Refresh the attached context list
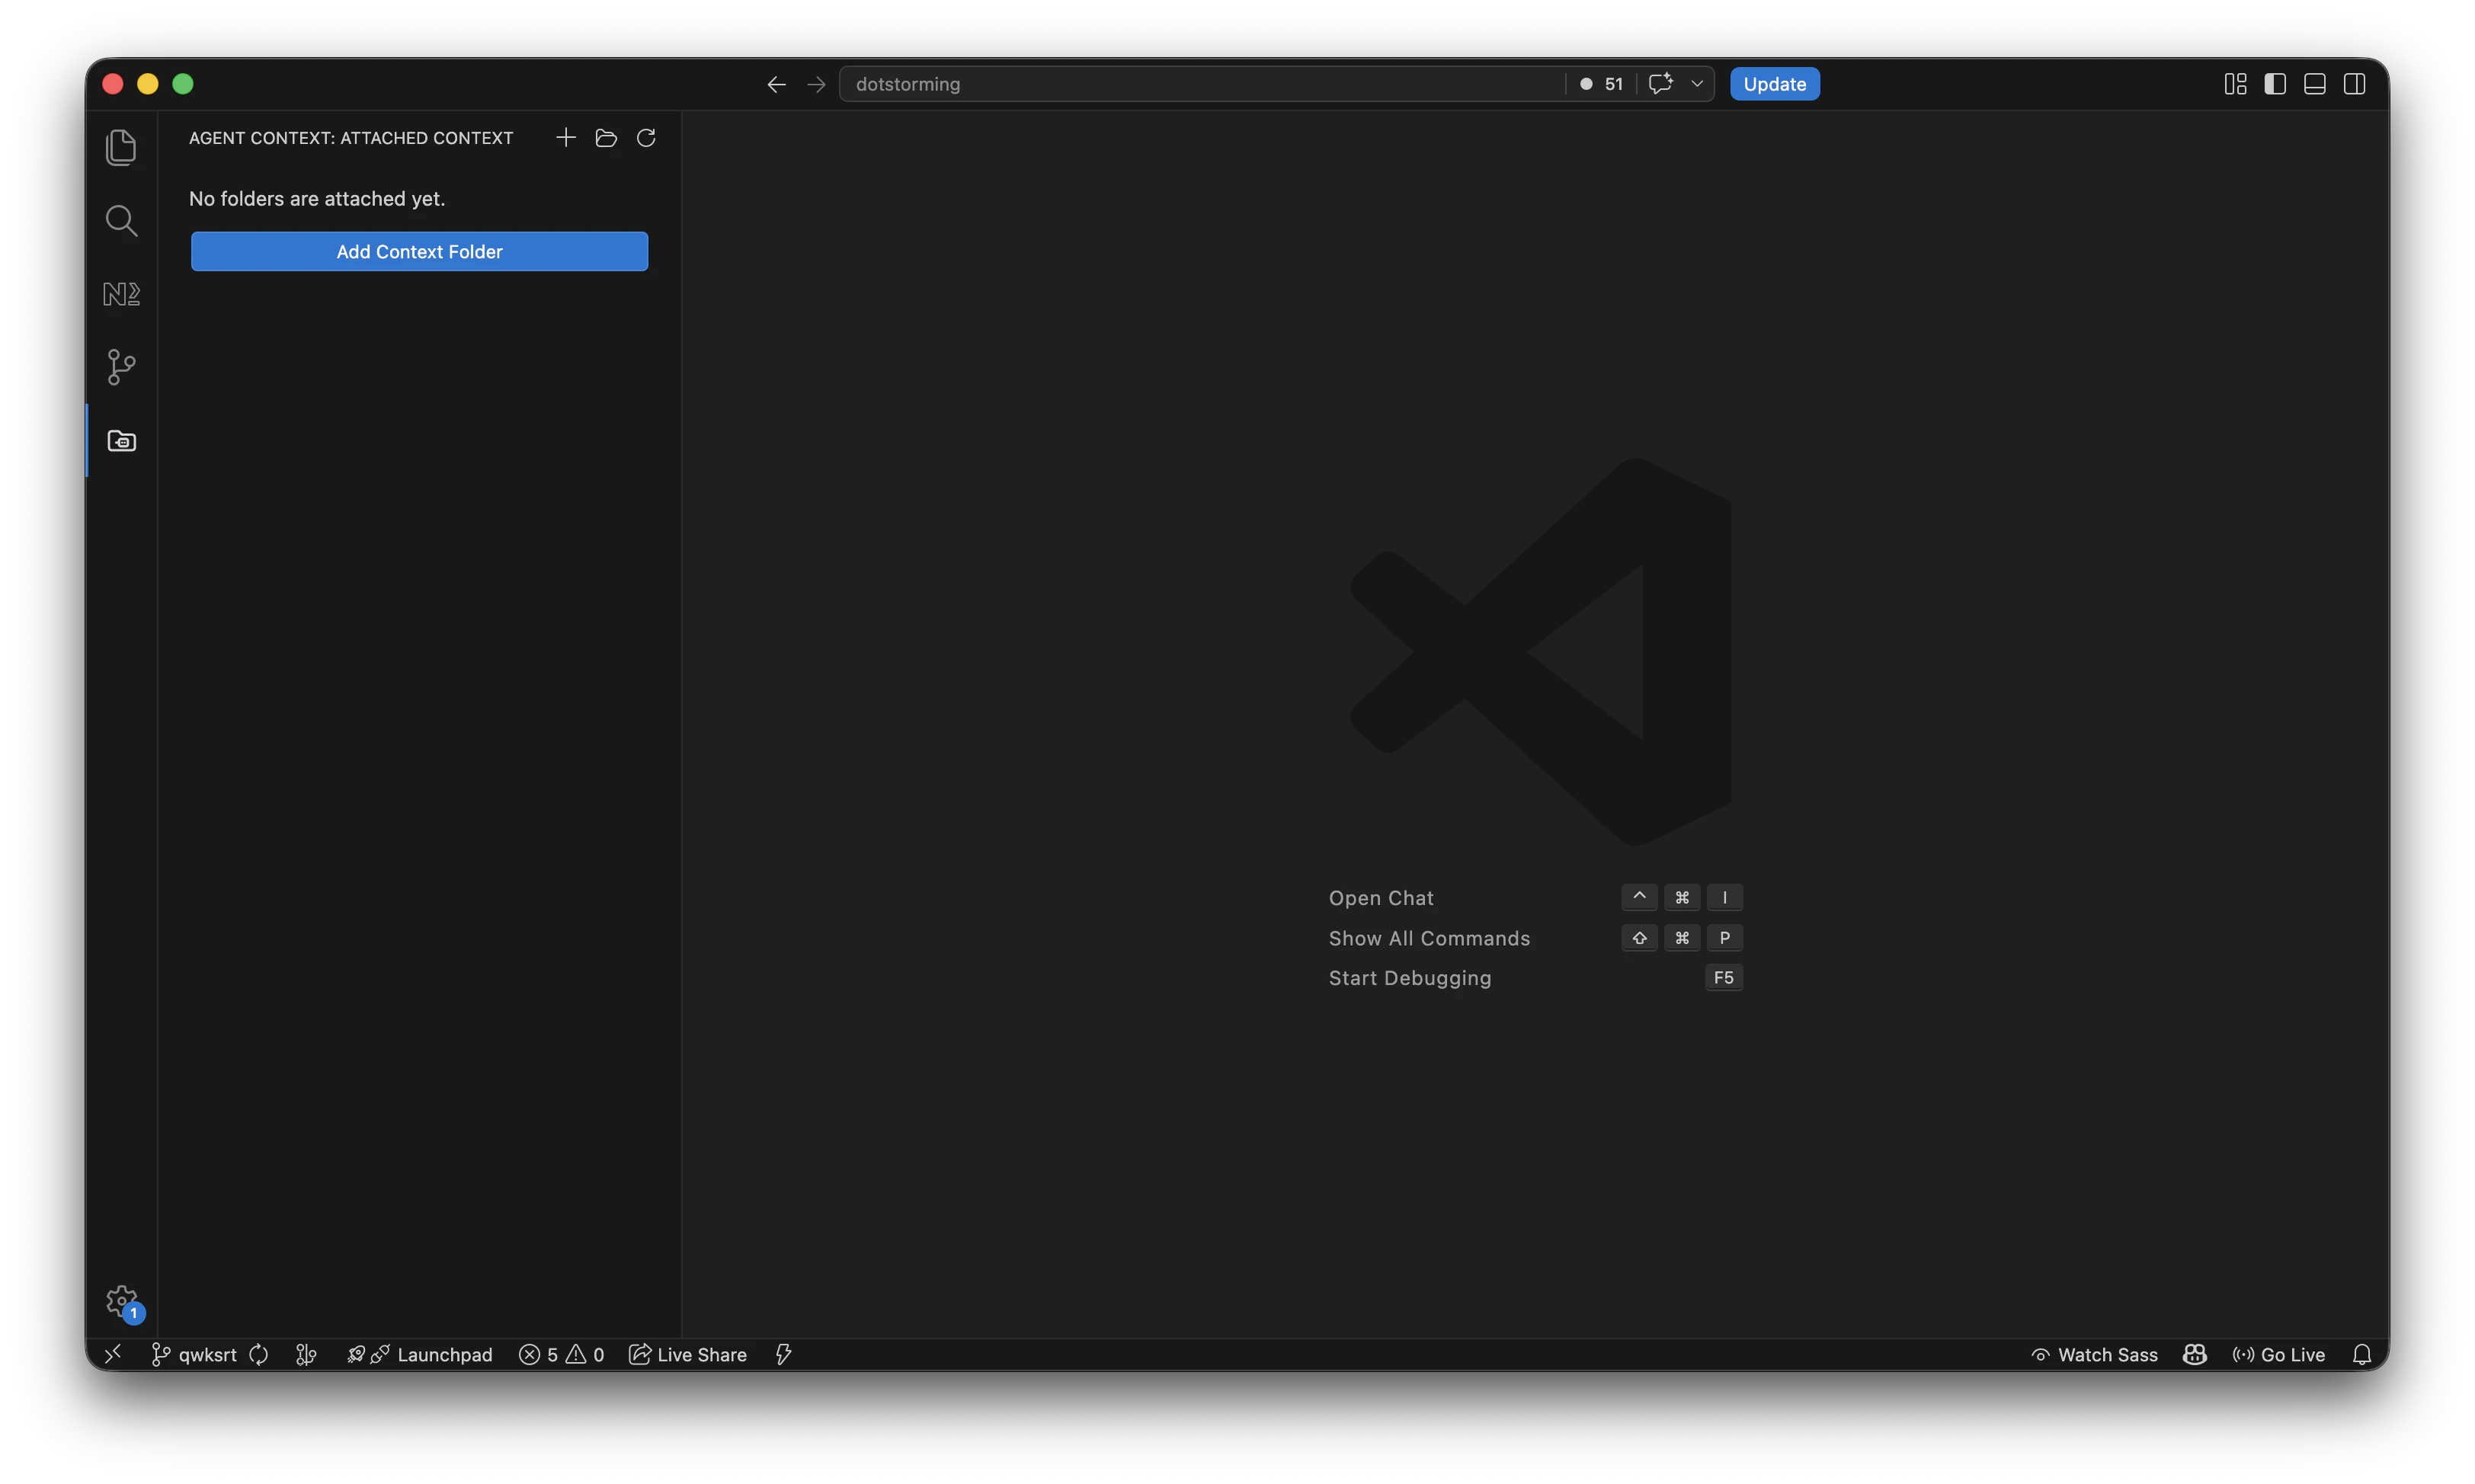This screenshot has height=1484, width=2475. click(646, 137)
